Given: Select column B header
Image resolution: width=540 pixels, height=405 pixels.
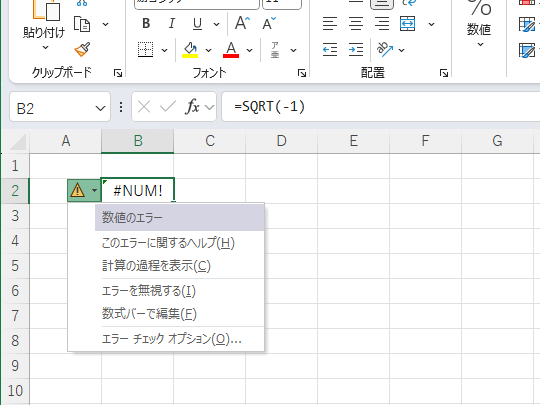Looking at the screenshot, I should point(138,141).
